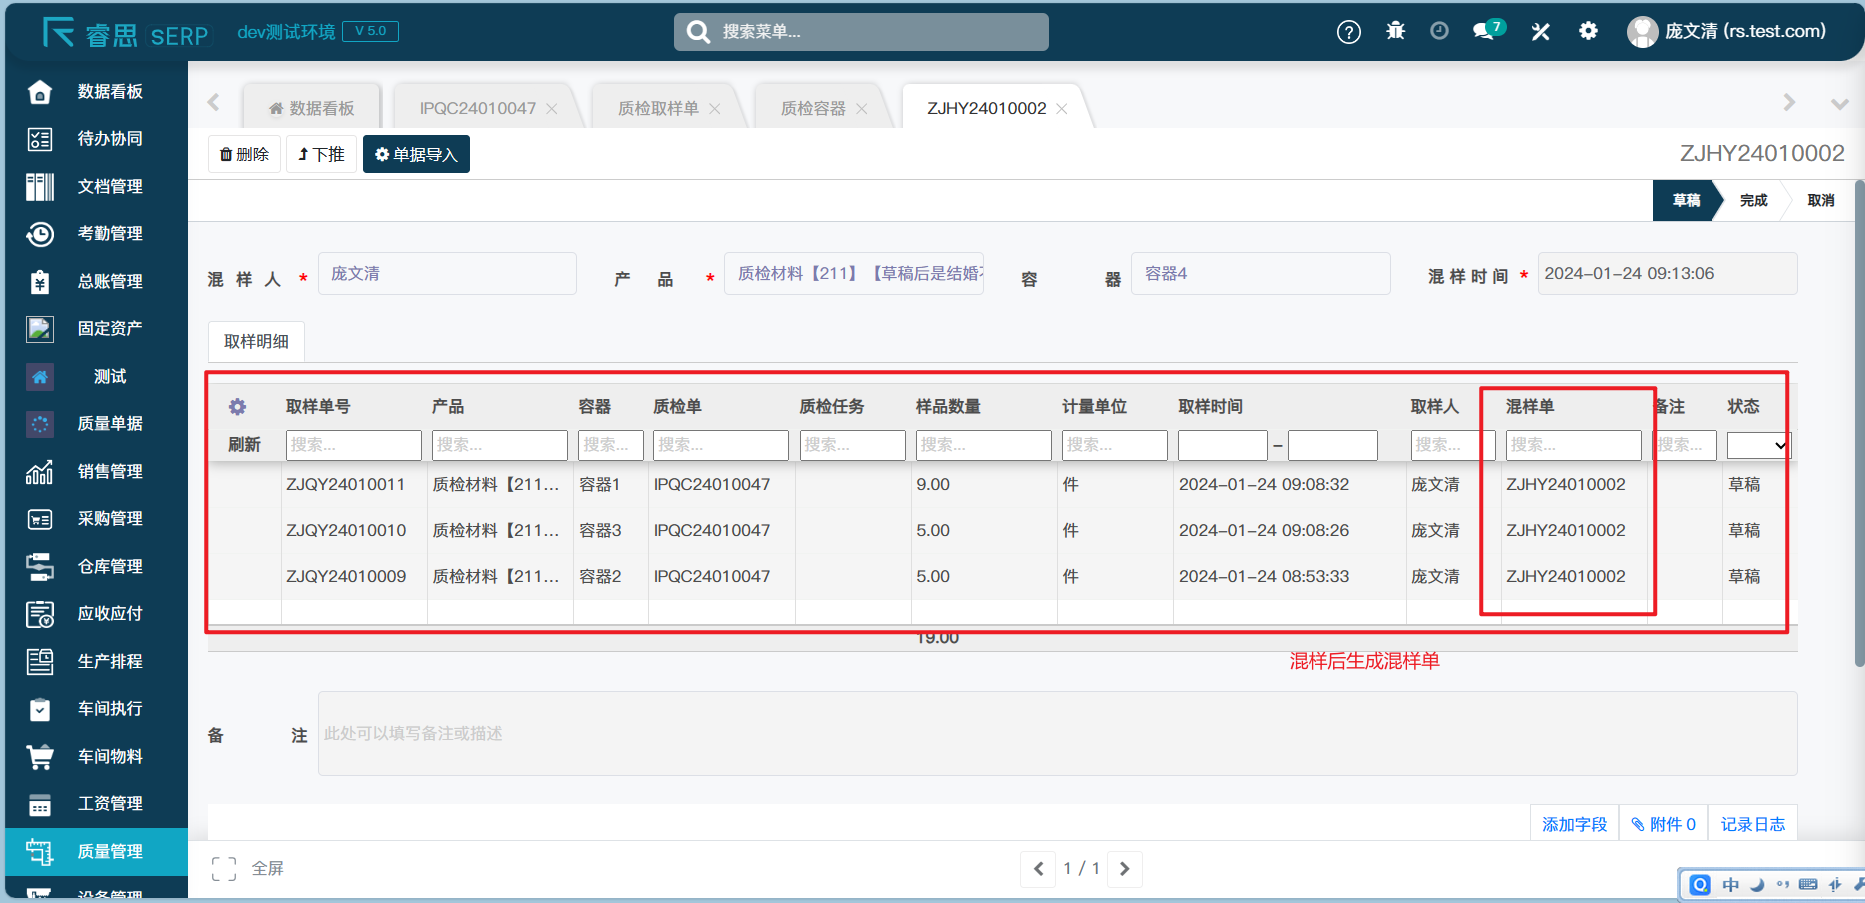This screenshot has height=903, width=1865.
Task: Click the help question mark icon
Action: [x=1348, y=32]
